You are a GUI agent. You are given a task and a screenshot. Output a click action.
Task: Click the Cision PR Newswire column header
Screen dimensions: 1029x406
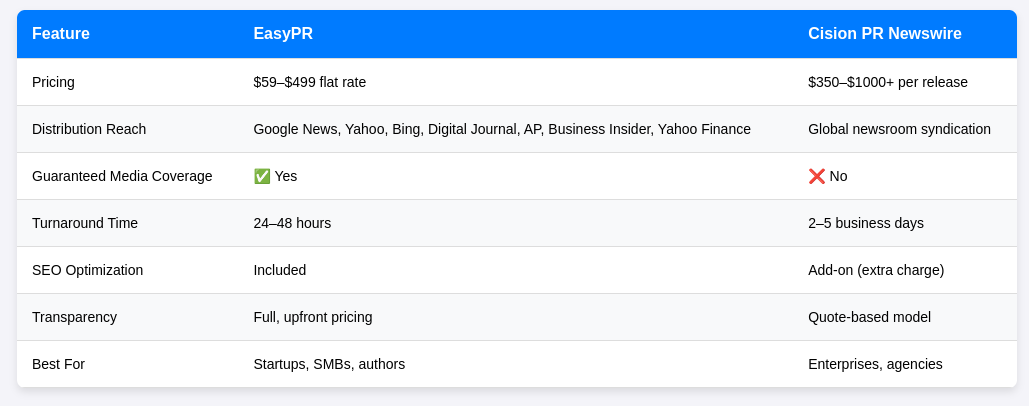tap(884, 34)
